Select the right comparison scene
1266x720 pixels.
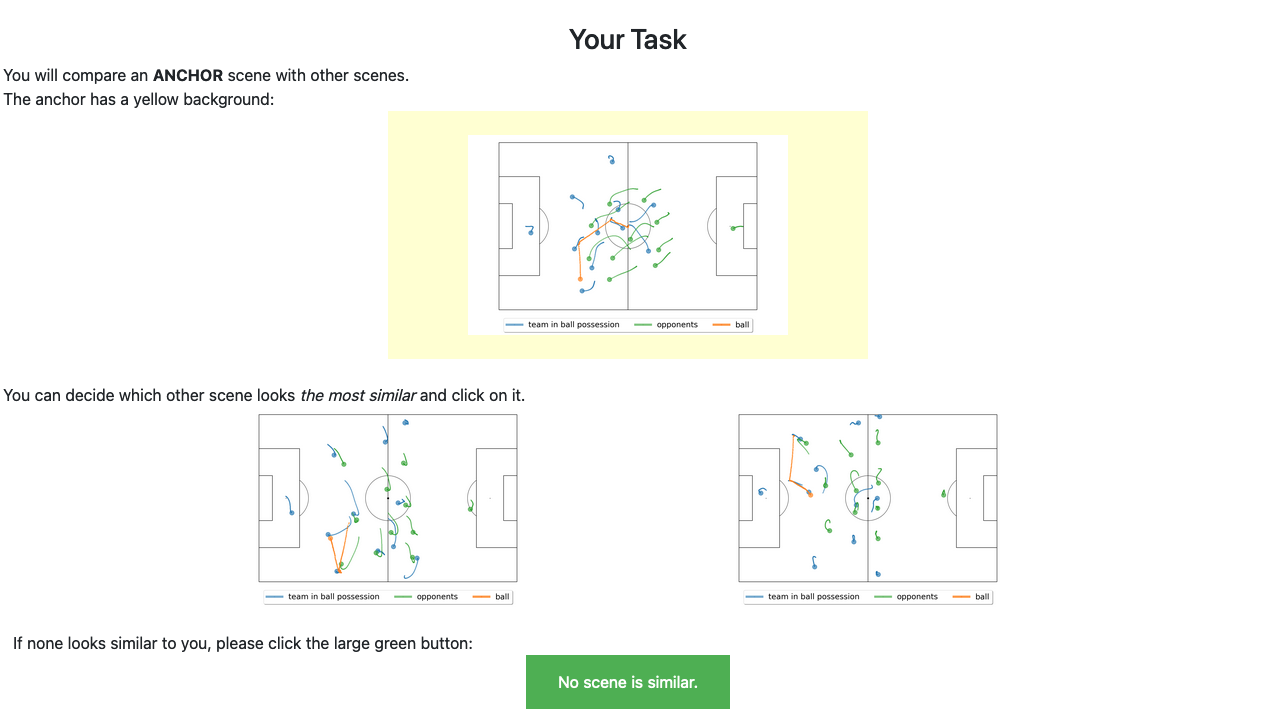(x=868, y=508)
